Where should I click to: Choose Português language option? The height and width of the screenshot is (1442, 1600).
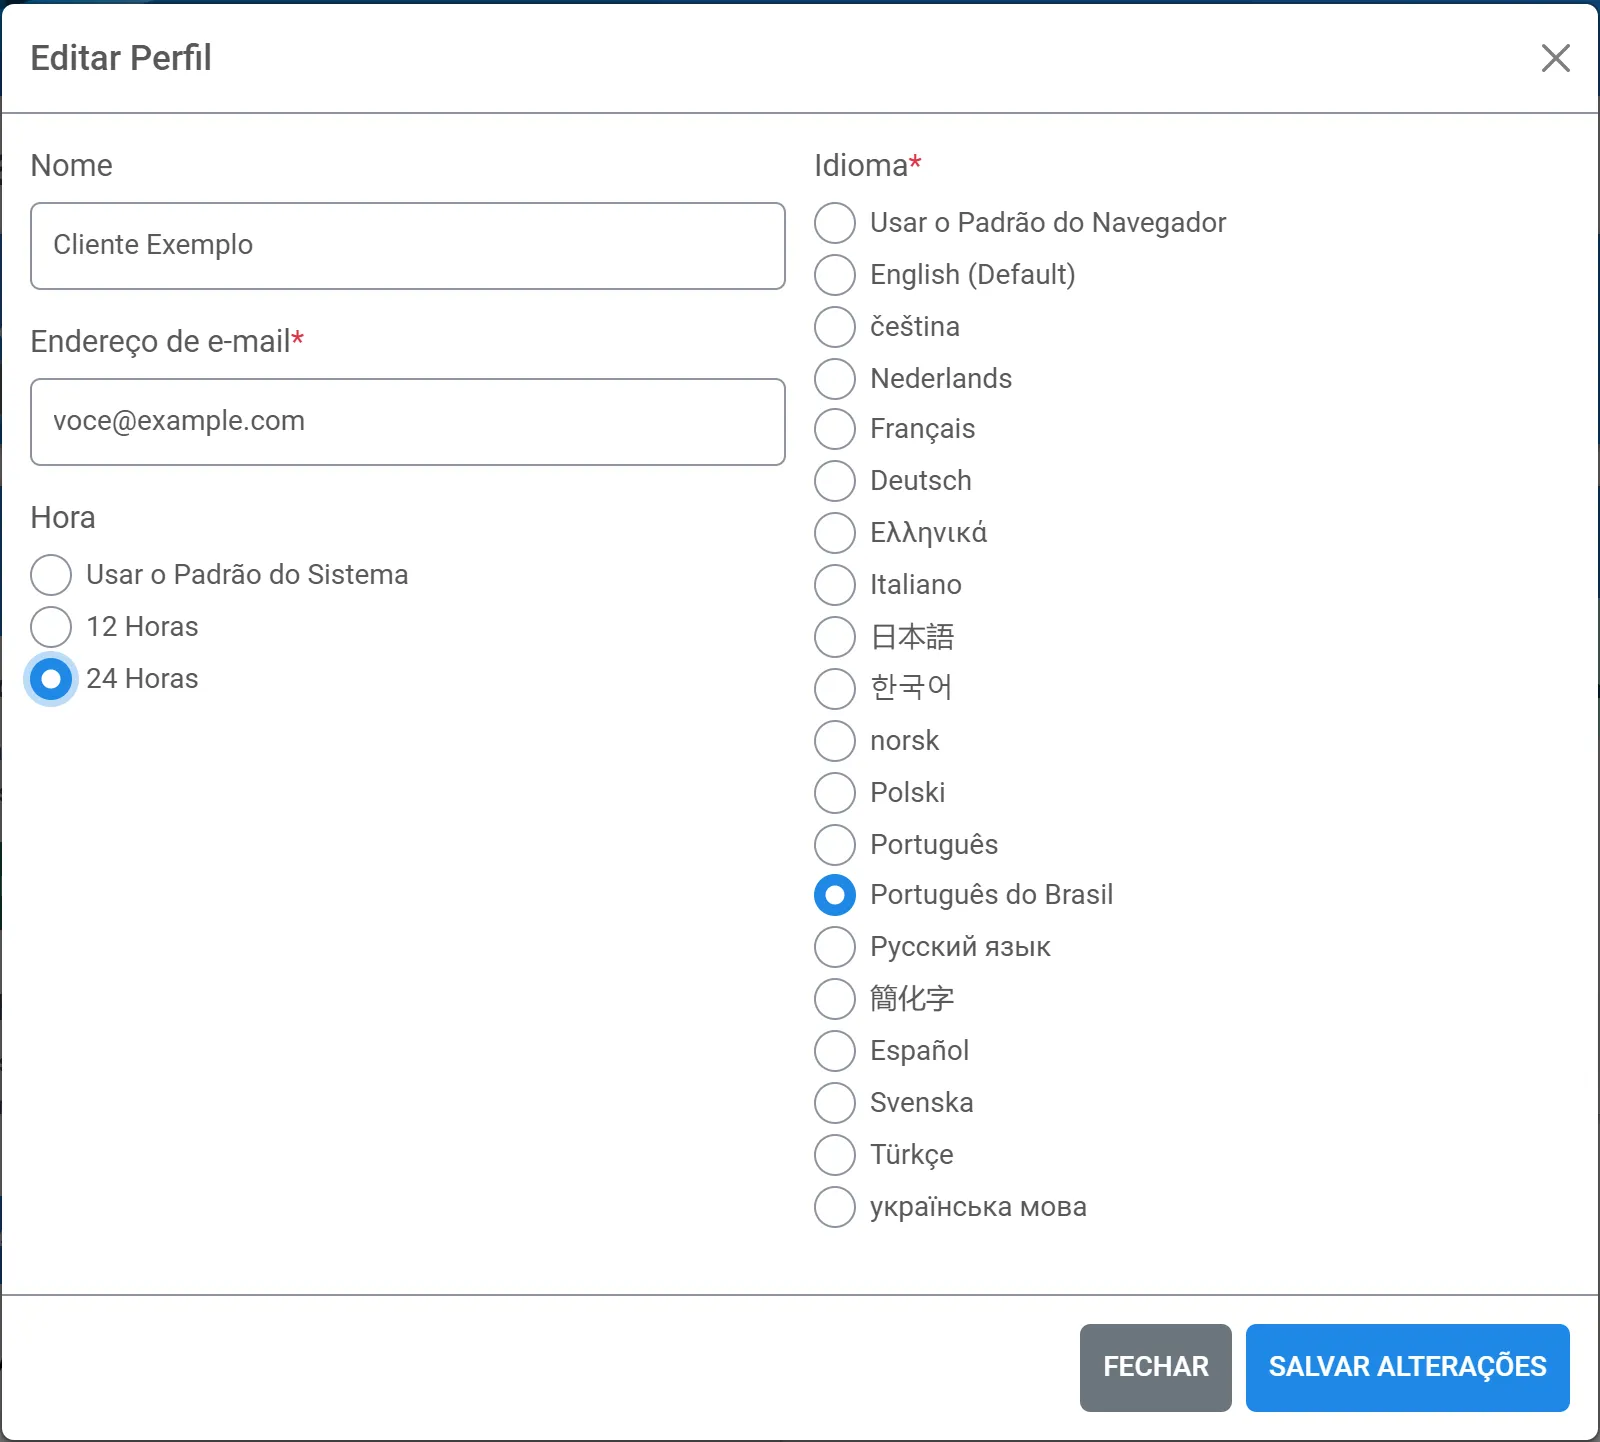(835, 845)
